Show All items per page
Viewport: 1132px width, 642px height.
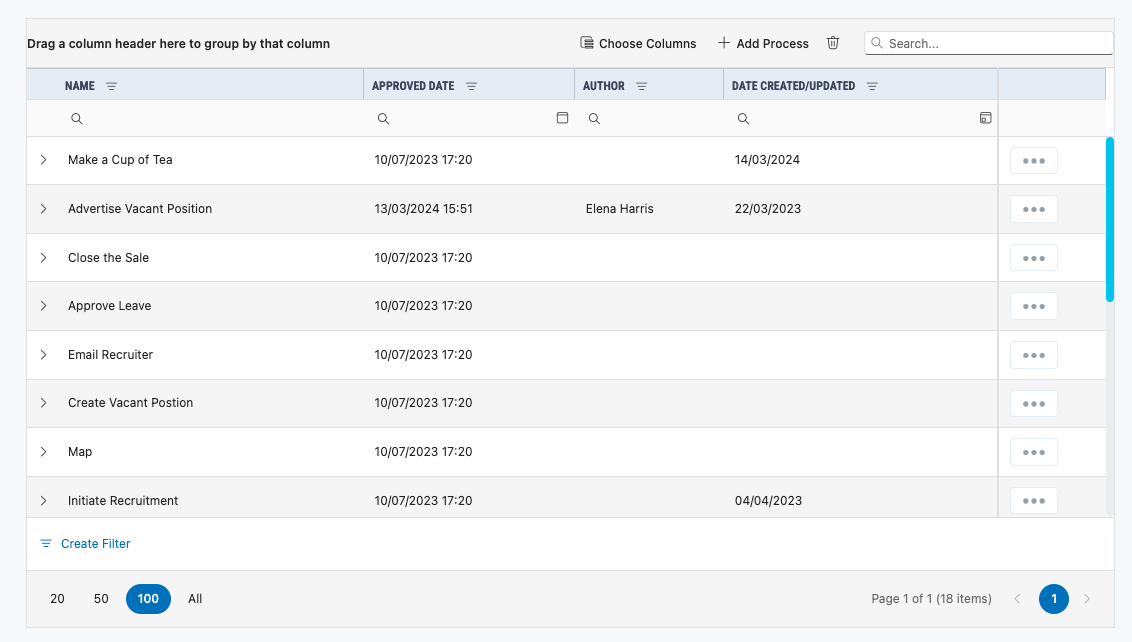195,599
